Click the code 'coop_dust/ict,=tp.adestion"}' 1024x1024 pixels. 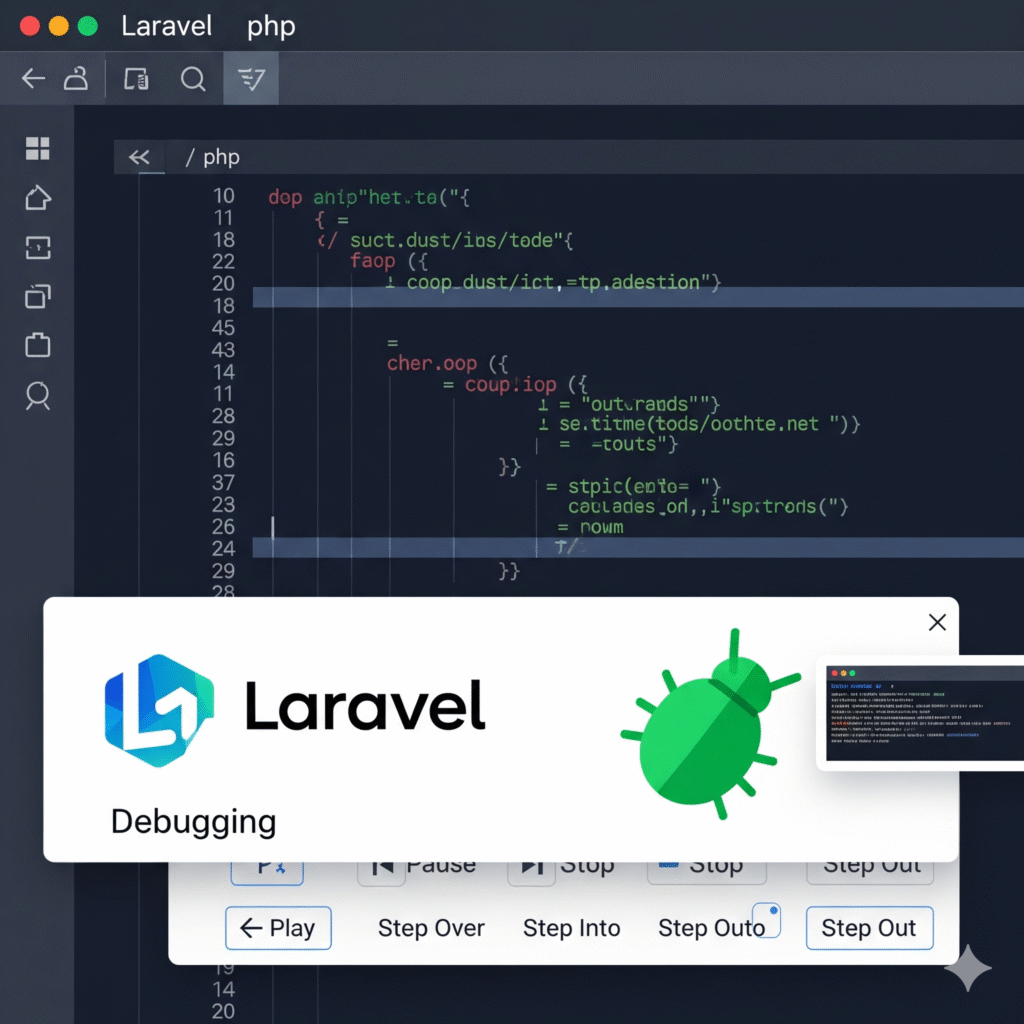click(x=564, y=283)
